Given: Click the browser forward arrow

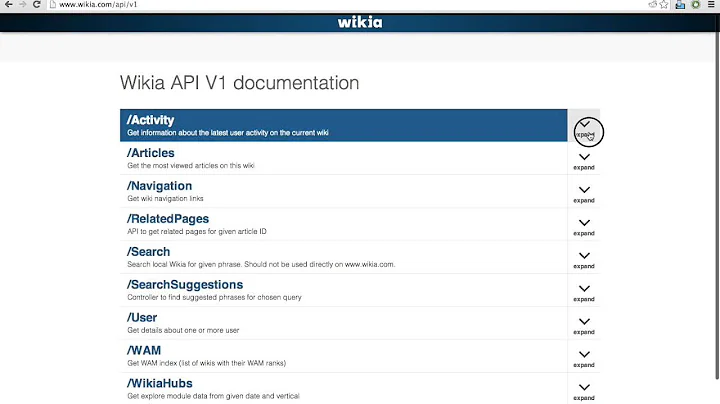Looking at the screenshot, I should pos(22,5).
